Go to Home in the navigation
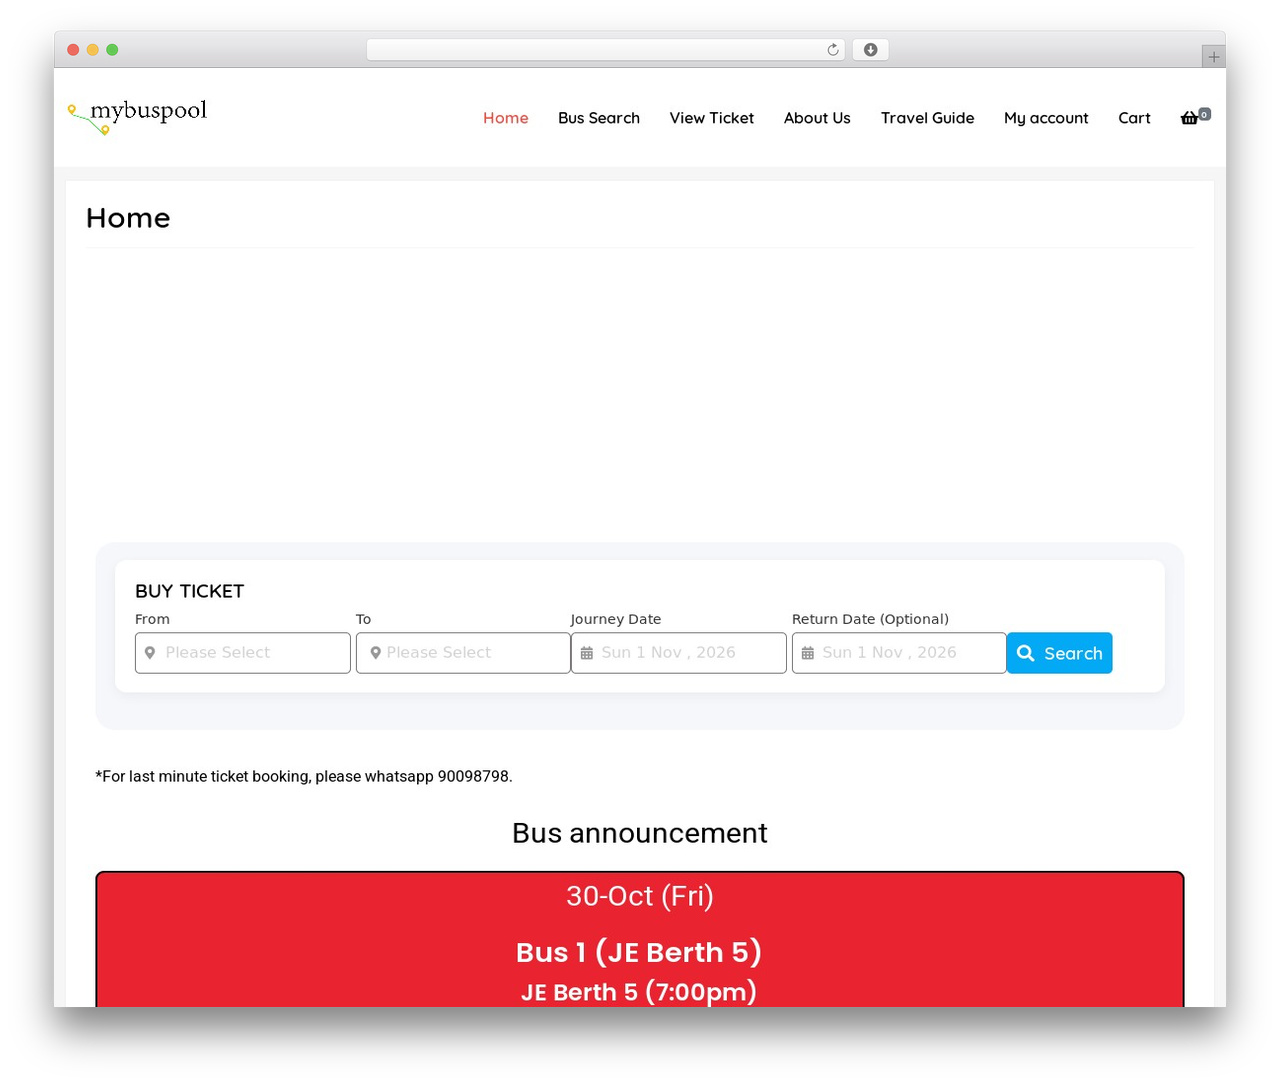The width and height of the screenshot is (1280, 1084). pos(506,118)
